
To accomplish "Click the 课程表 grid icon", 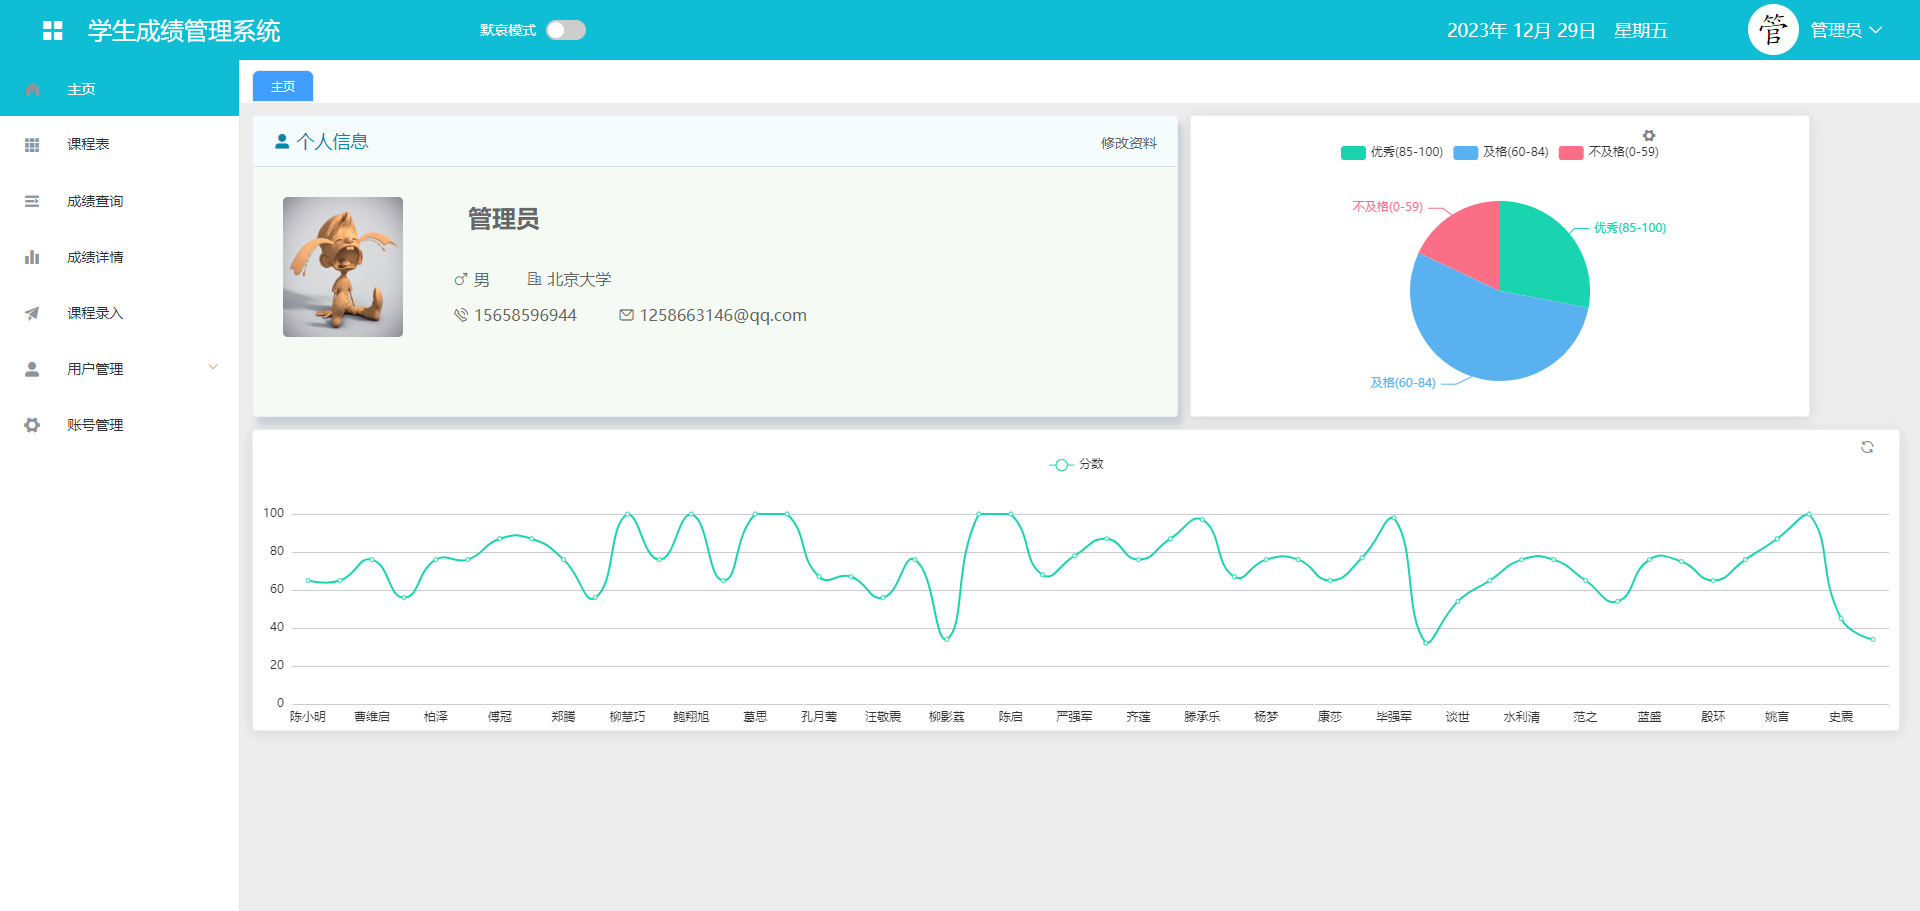I will (x=32, y=145).
